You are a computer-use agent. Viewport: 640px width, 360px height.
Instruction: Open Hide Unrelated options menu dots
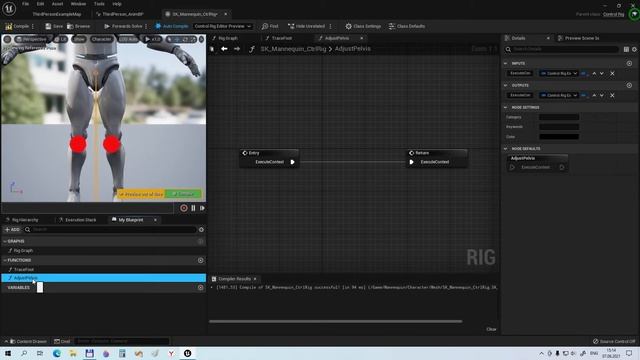tap(330, 26)
